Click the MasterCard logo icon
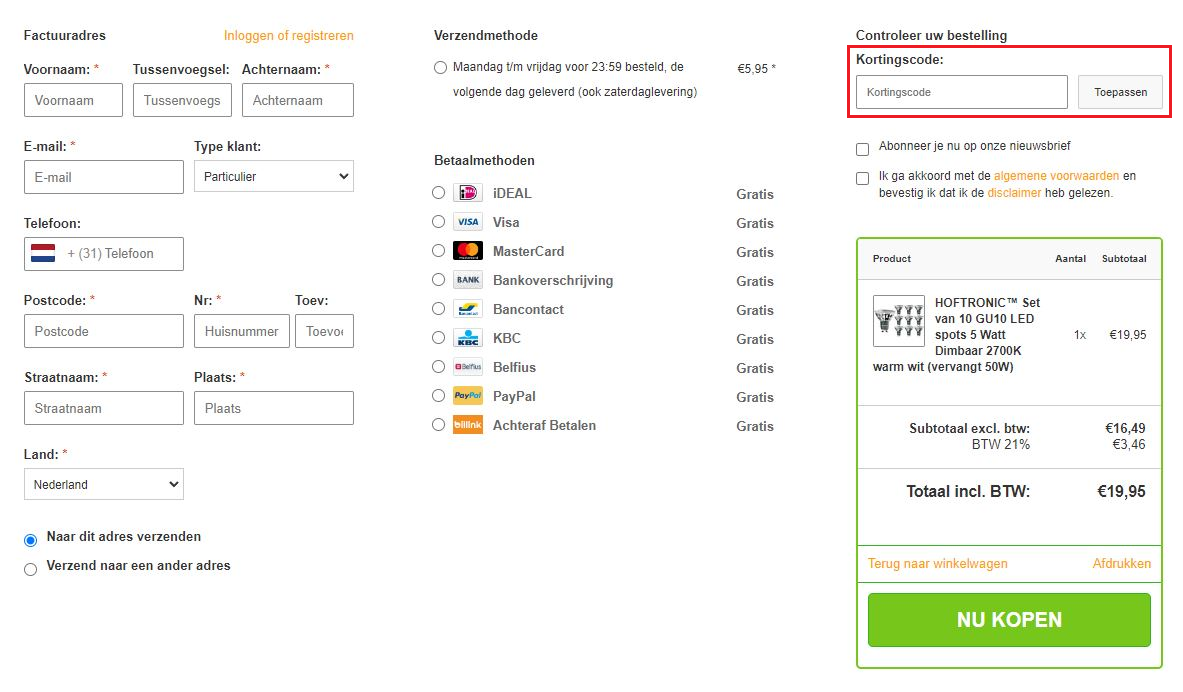The height and width of the screenshot is (692, 1183). click(467, 251)
